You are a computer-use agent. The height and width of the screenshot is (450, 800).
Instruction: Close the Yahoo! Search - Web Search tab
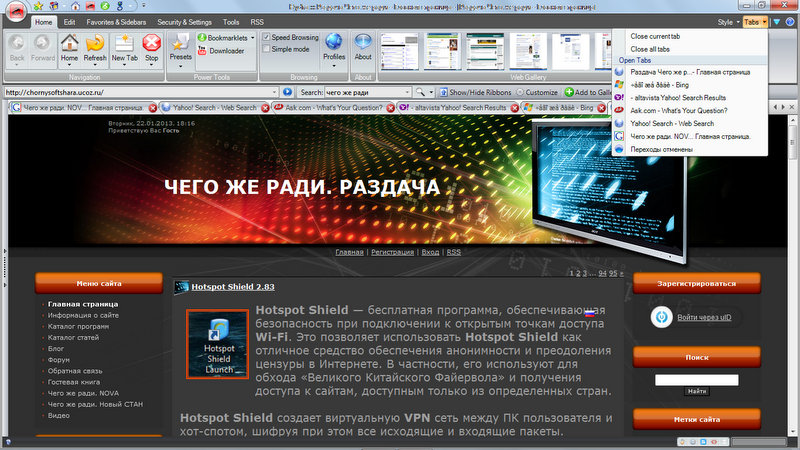click(265, 108)
